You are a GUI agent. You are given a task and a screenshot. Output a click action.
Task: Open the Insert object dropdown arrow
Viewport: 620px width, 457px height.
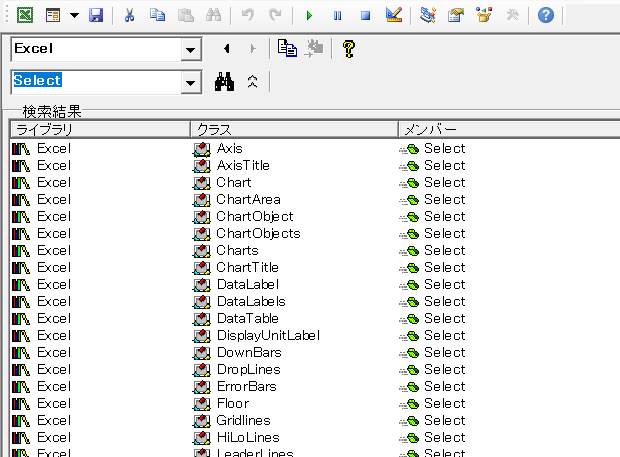[74, 15]
